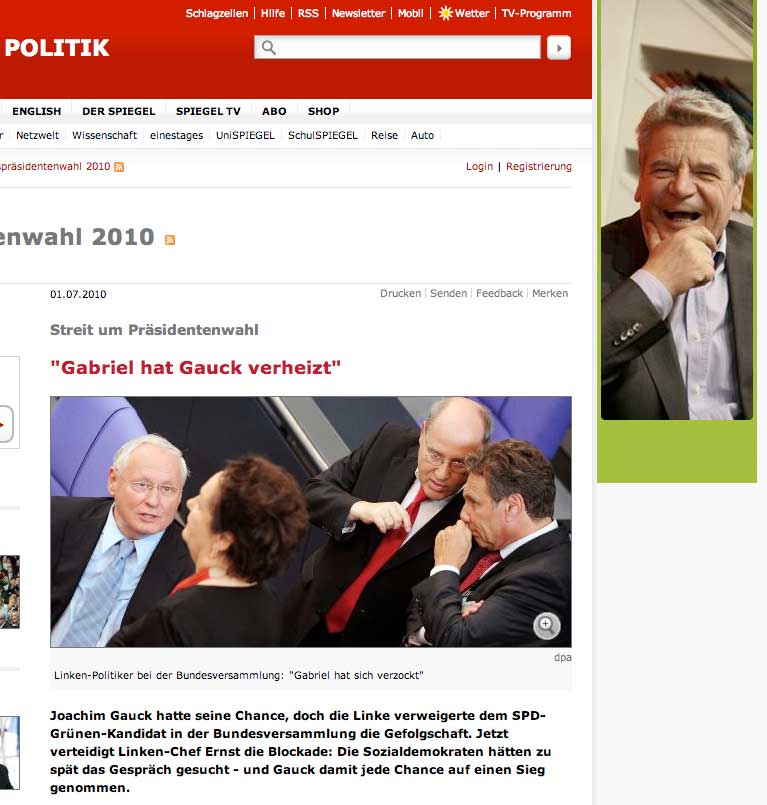Open the Gauck portrait advertisement image
This screenshot has height=805, width=767.
[x=677, y=209]
